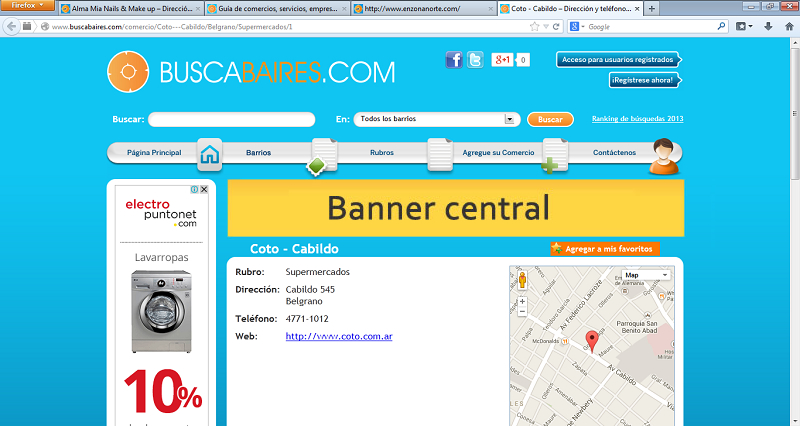
Task: Click the house home icon
Action: click(210, 154)
